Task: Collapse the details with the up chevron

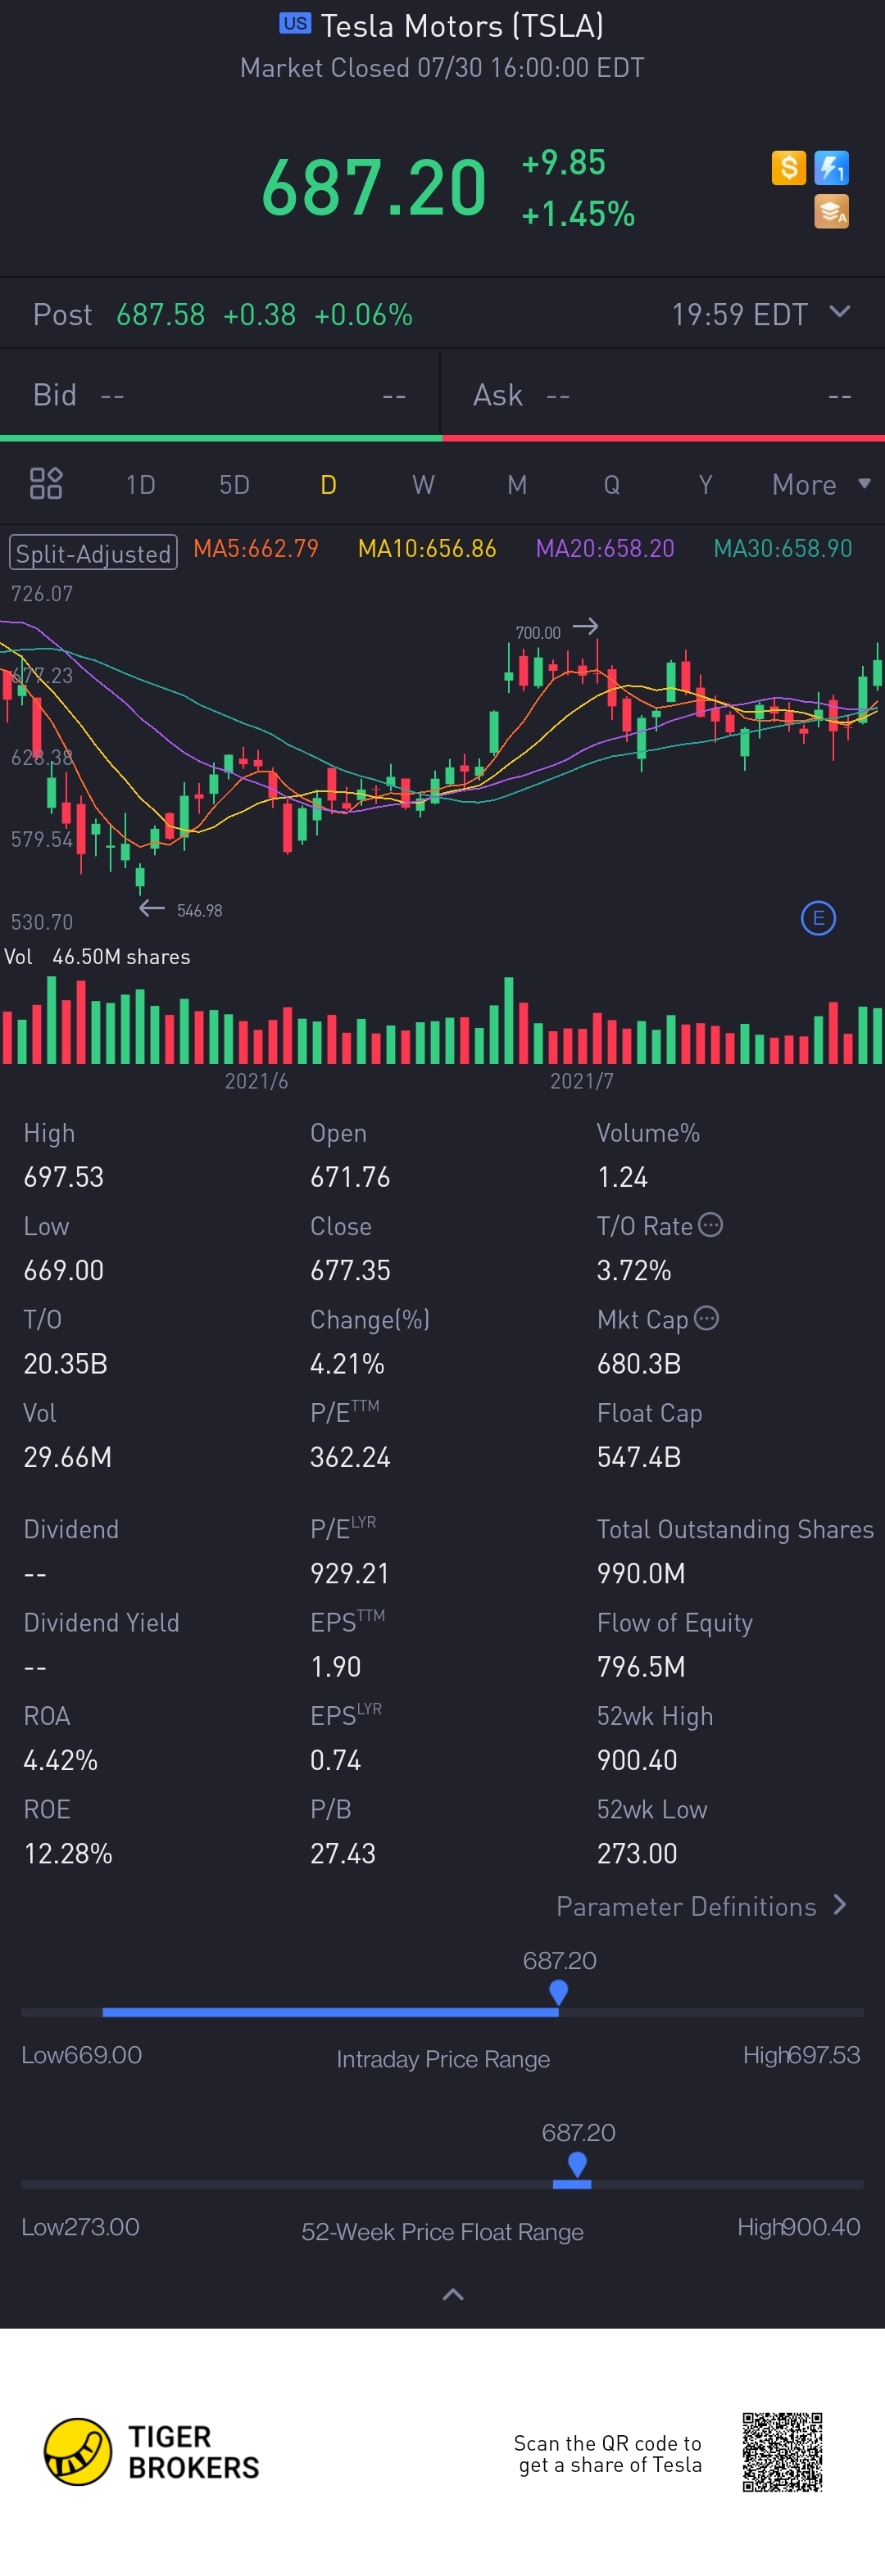Action: tap(453, 2294)
